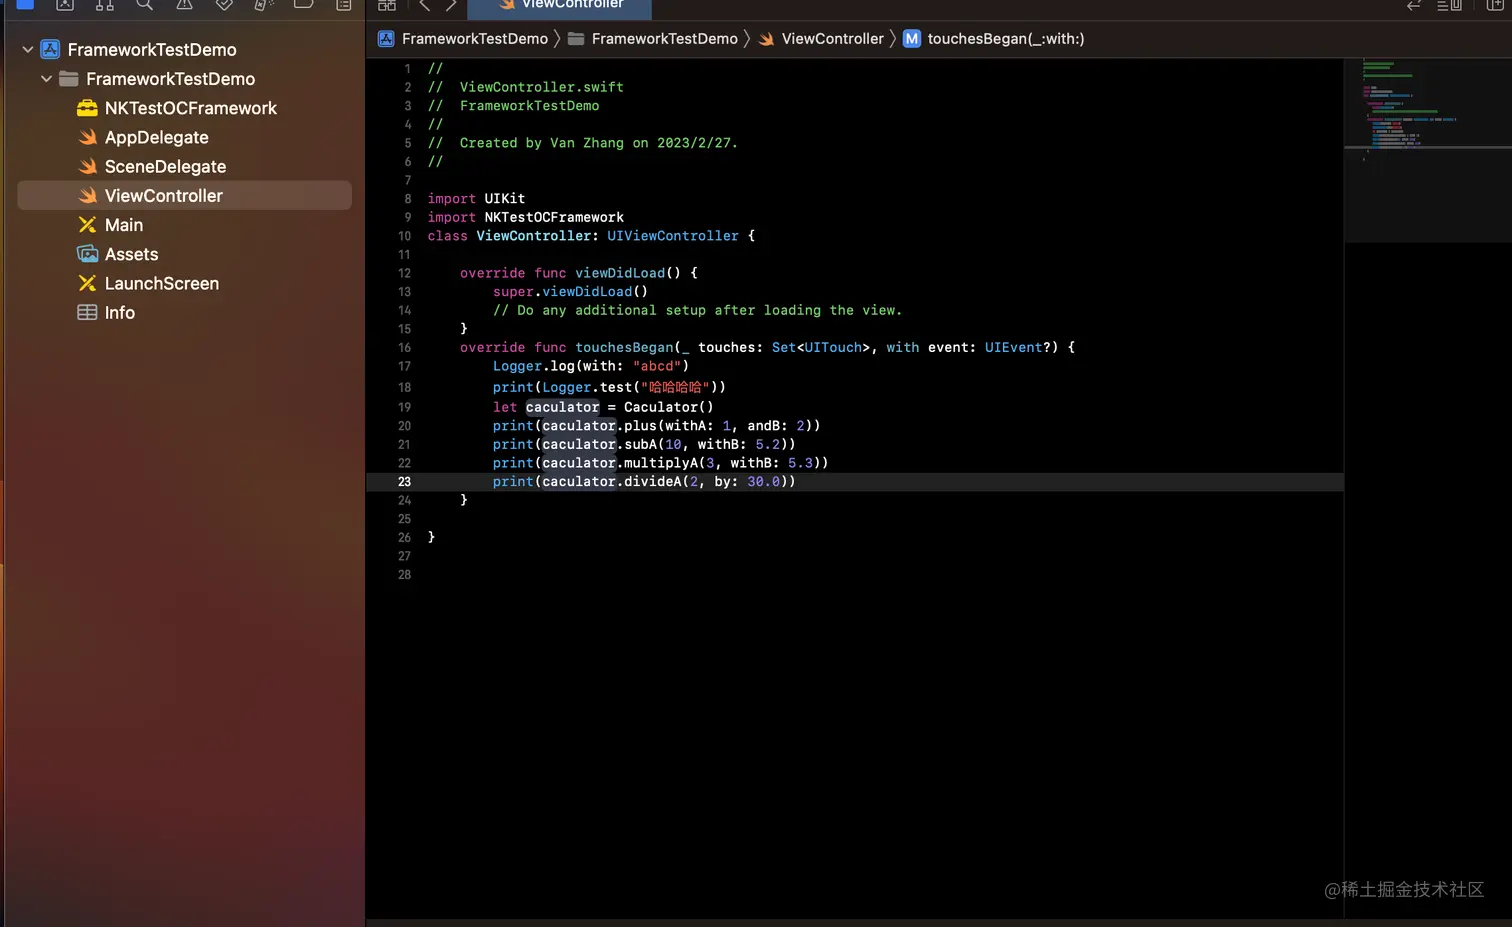Open the Issue navigator warning icon
1512x927 pixels.
(x=185, y=4)
